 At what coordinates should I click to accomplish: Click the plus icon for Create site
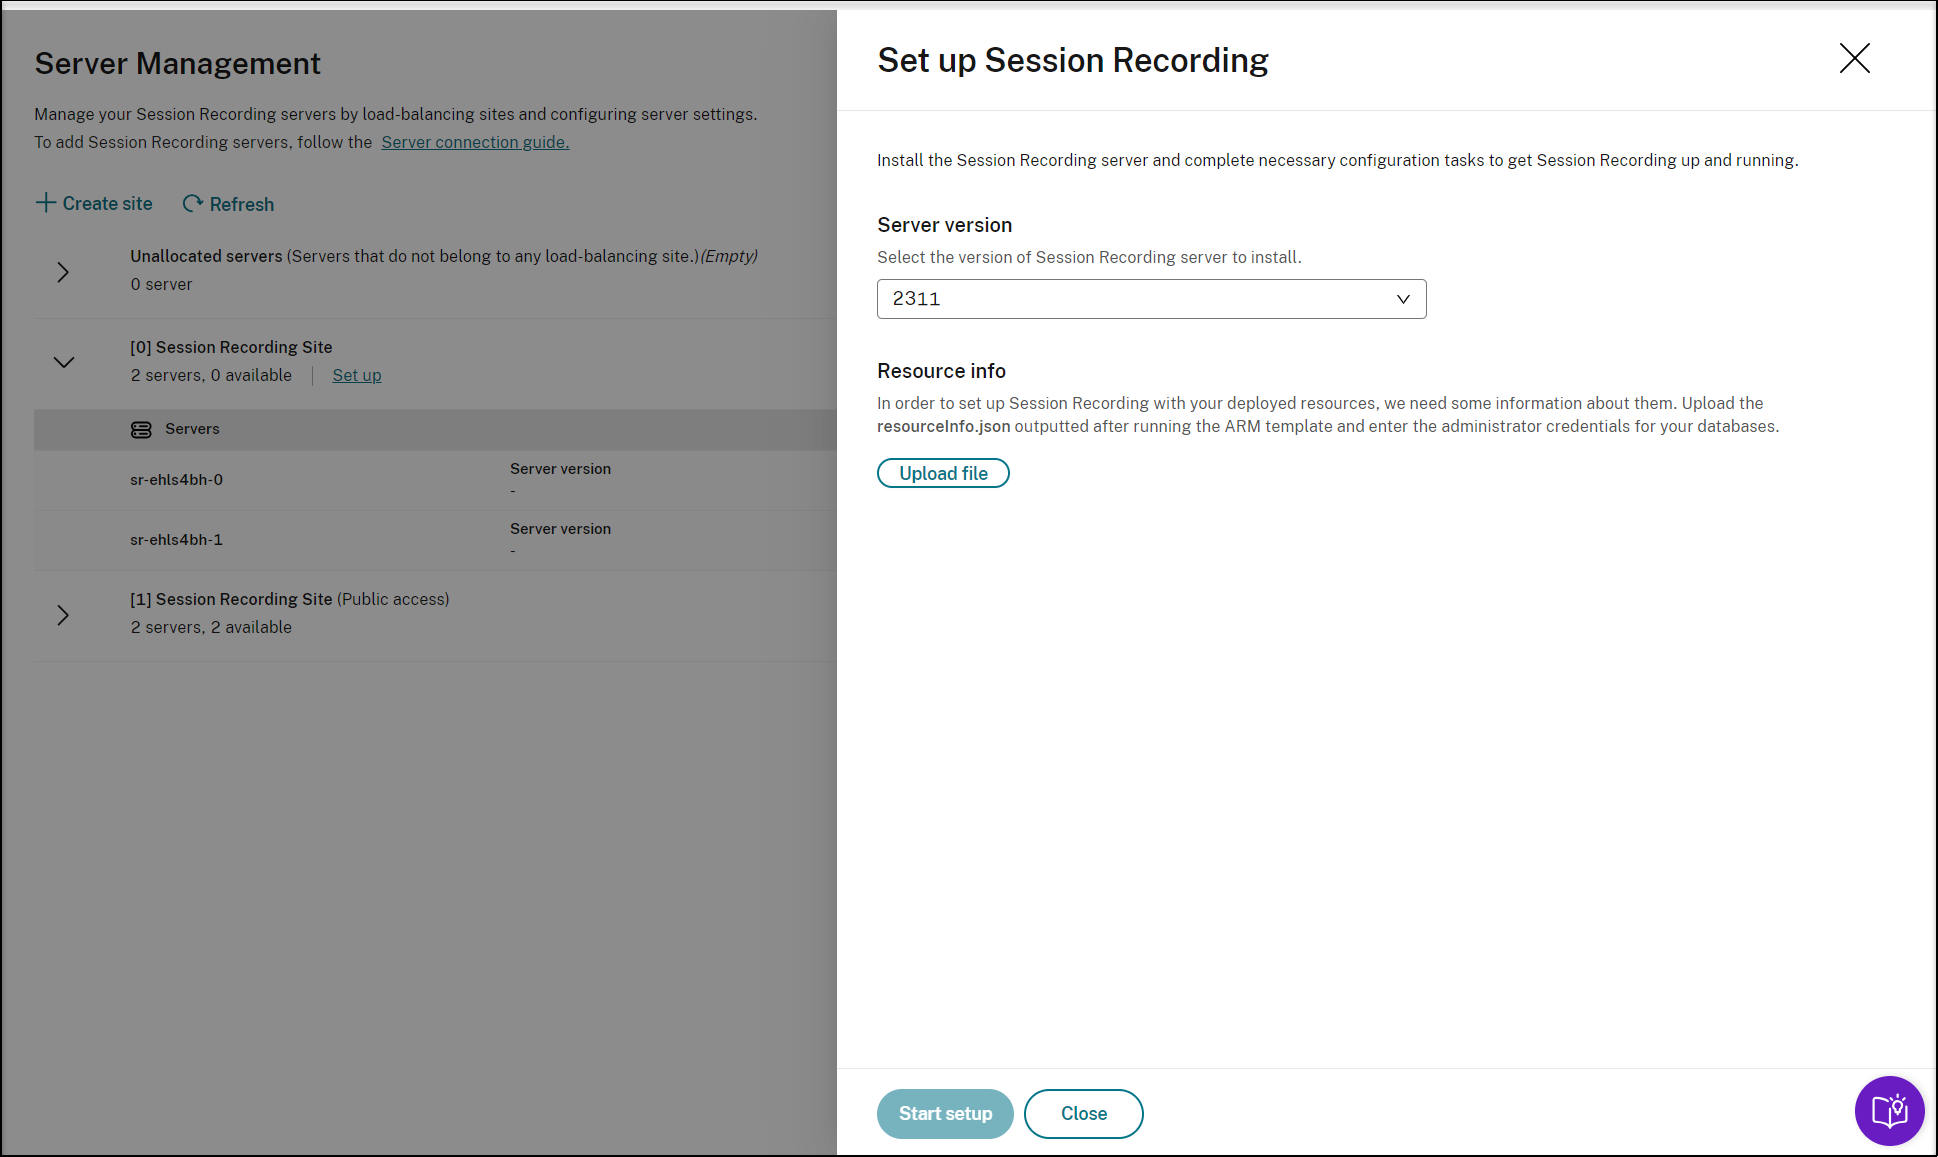click(46, 203)
